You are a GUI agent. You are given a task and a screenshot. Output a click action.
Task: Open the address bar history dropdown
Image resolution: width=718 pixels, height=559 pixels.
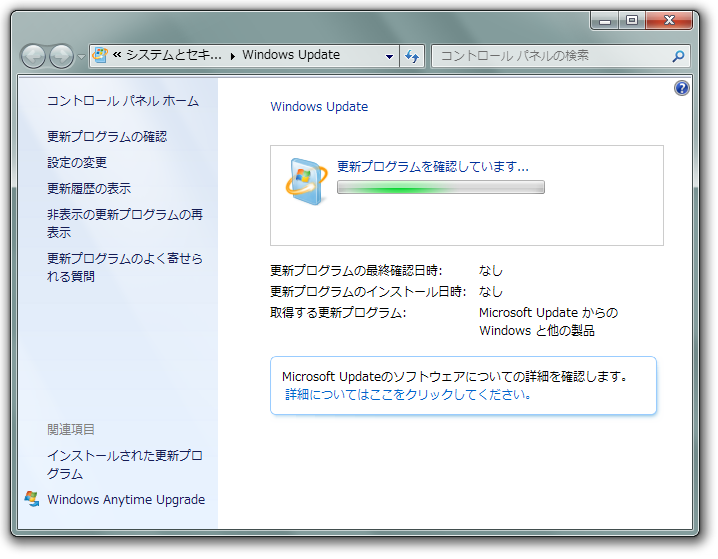(x=389, y=56)
